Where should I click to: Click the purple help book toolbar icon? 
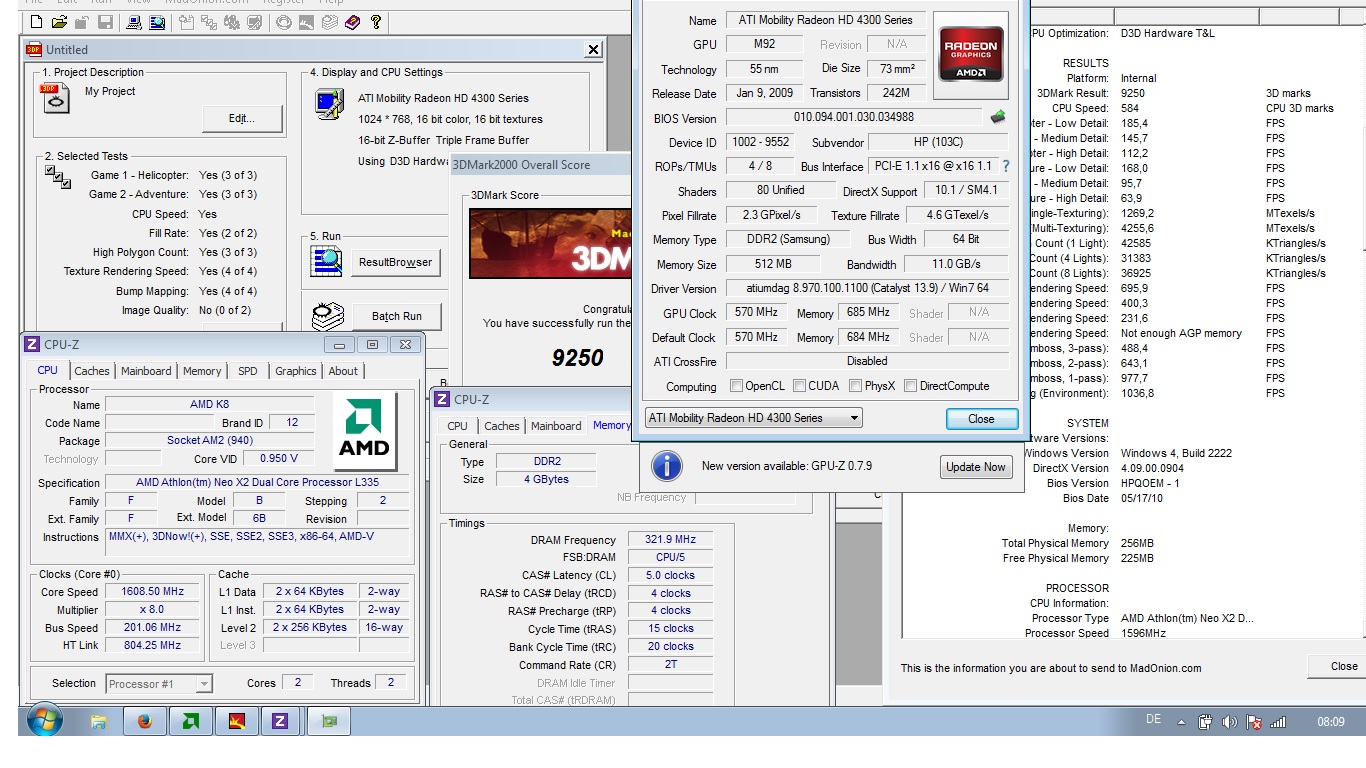[352, 21]
